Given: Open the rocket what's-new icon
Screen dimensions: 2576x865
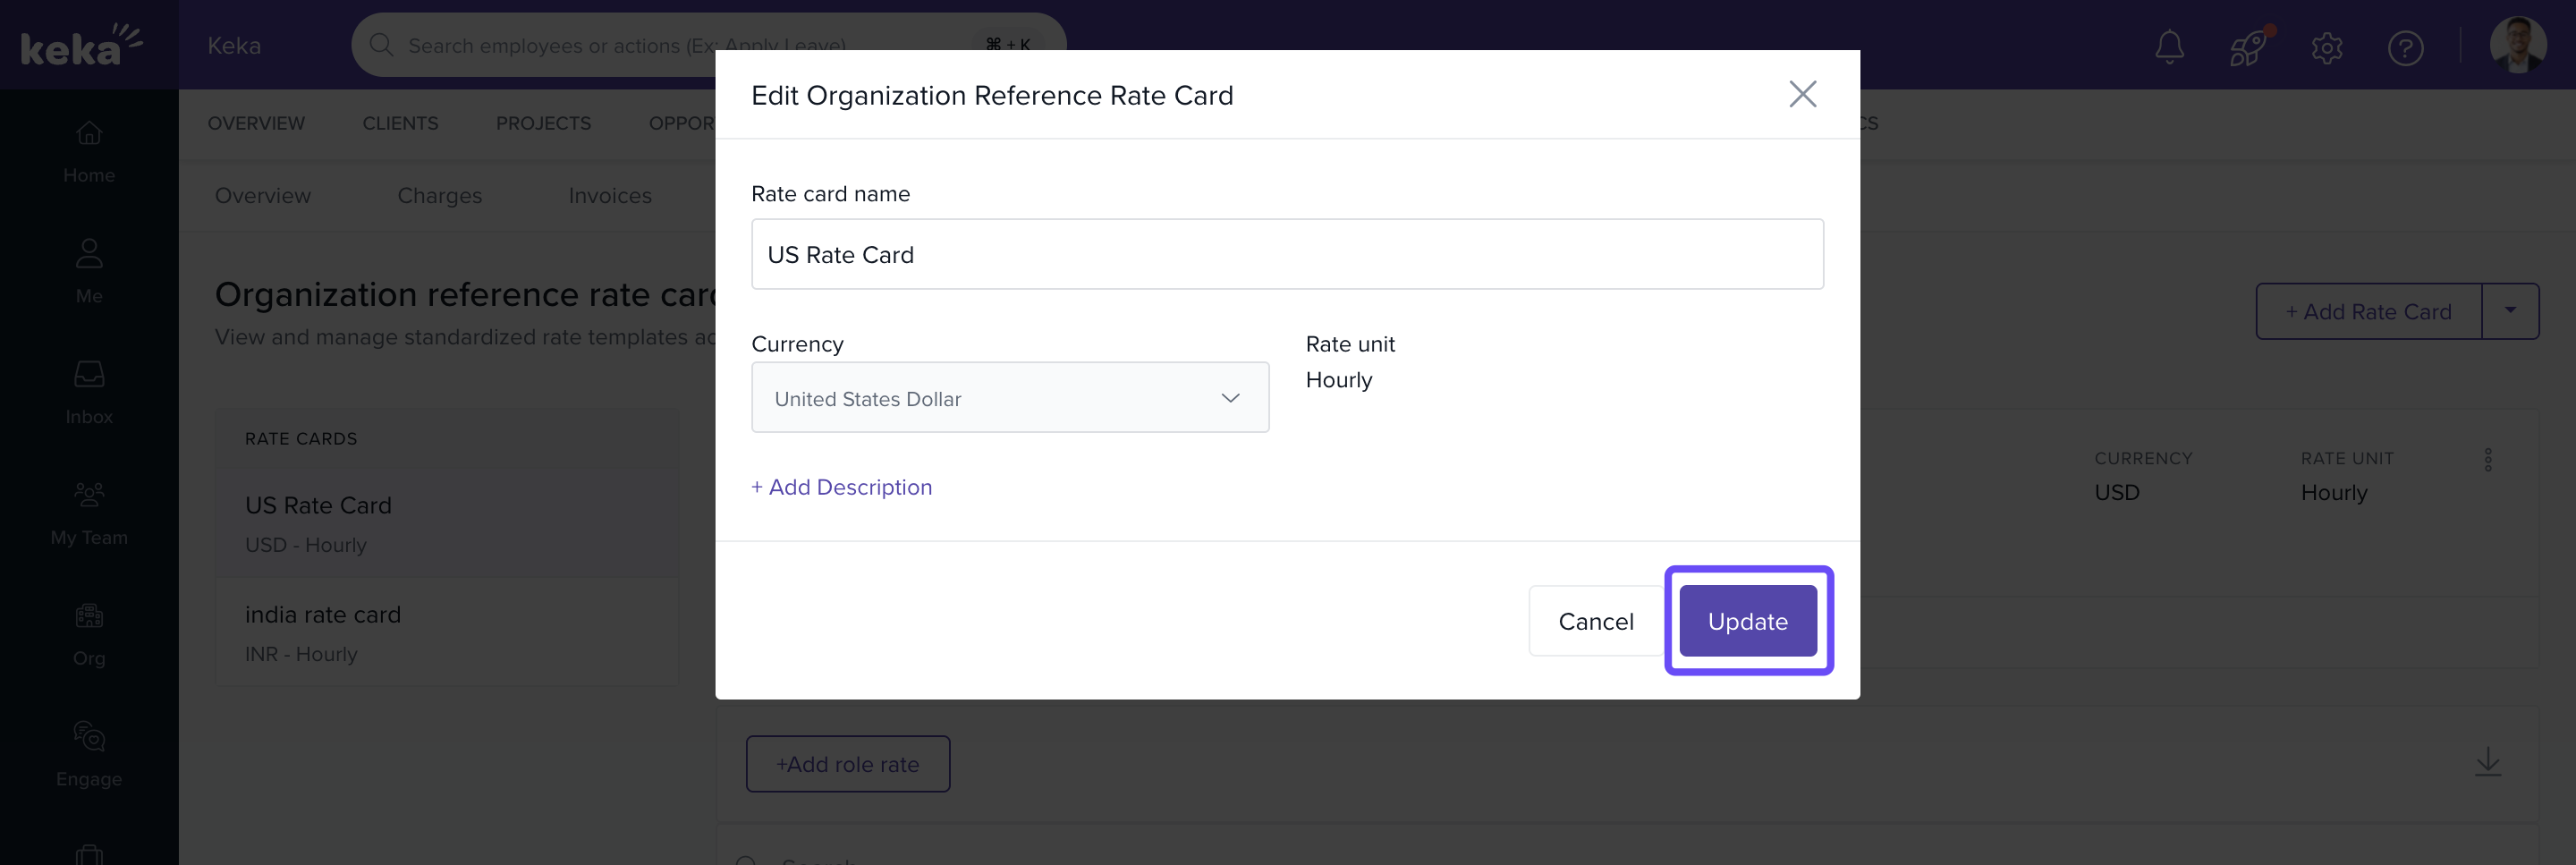Looking at the screenshot, I should pos(2247,47).
